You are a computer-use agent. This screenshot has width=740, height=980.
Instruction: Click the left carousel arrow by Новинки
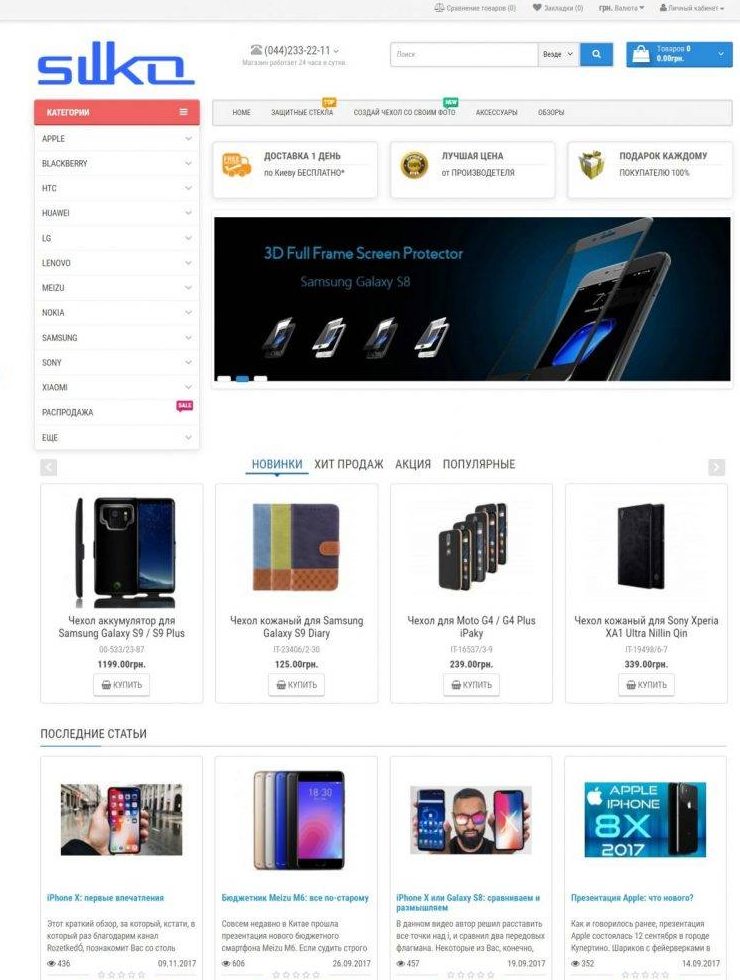[48, 467]
